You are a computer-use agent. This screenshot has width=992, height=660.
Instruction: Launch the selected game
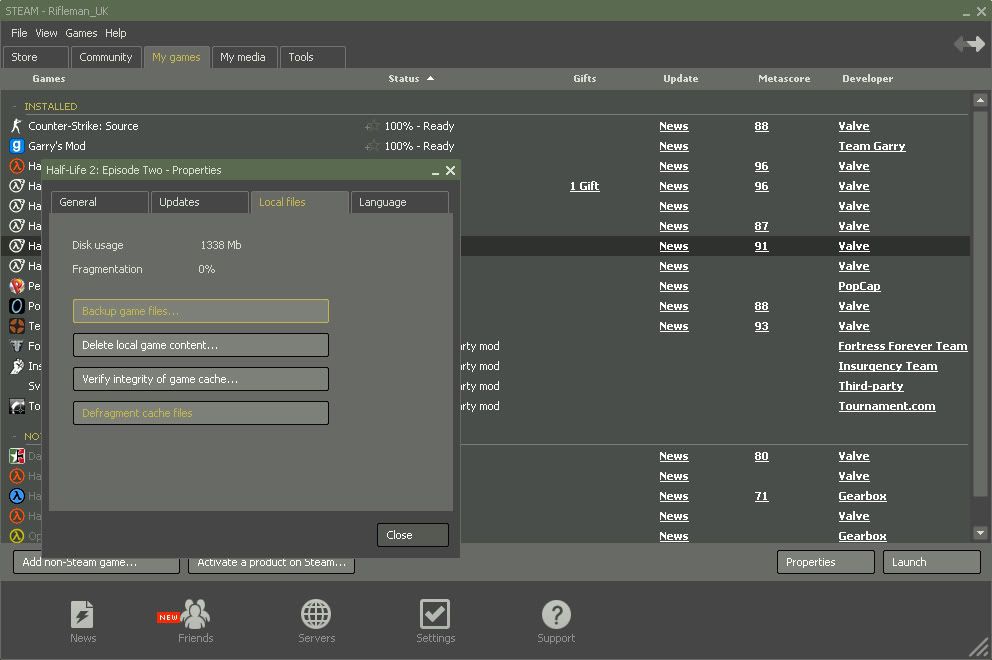tap(932, 562)
